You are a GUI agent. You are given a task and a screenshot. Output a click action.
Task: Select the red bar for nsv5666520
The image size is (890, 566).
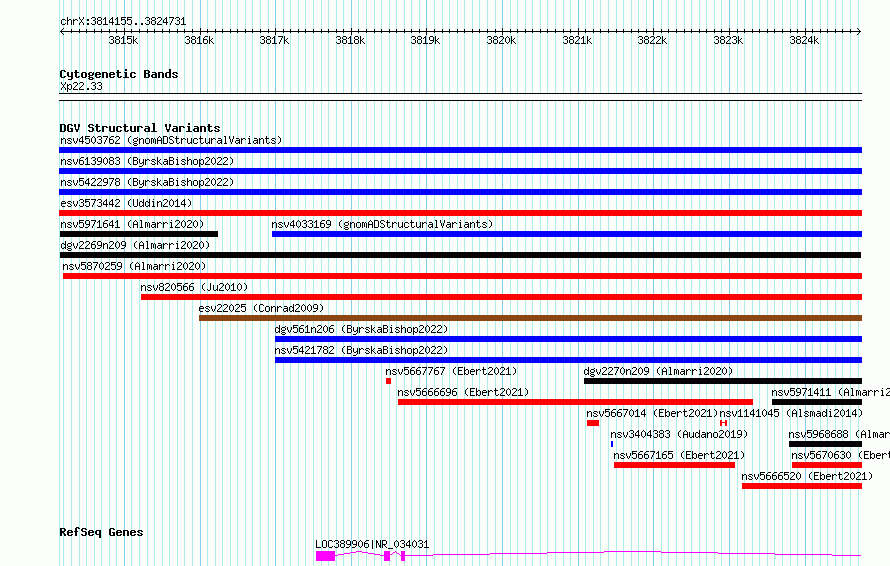coord(801,487)
